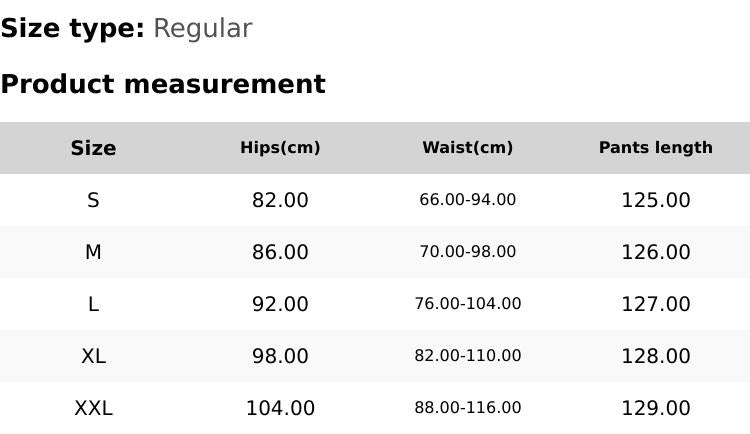Click the 104.00 hips value

[x=280, y=408]
